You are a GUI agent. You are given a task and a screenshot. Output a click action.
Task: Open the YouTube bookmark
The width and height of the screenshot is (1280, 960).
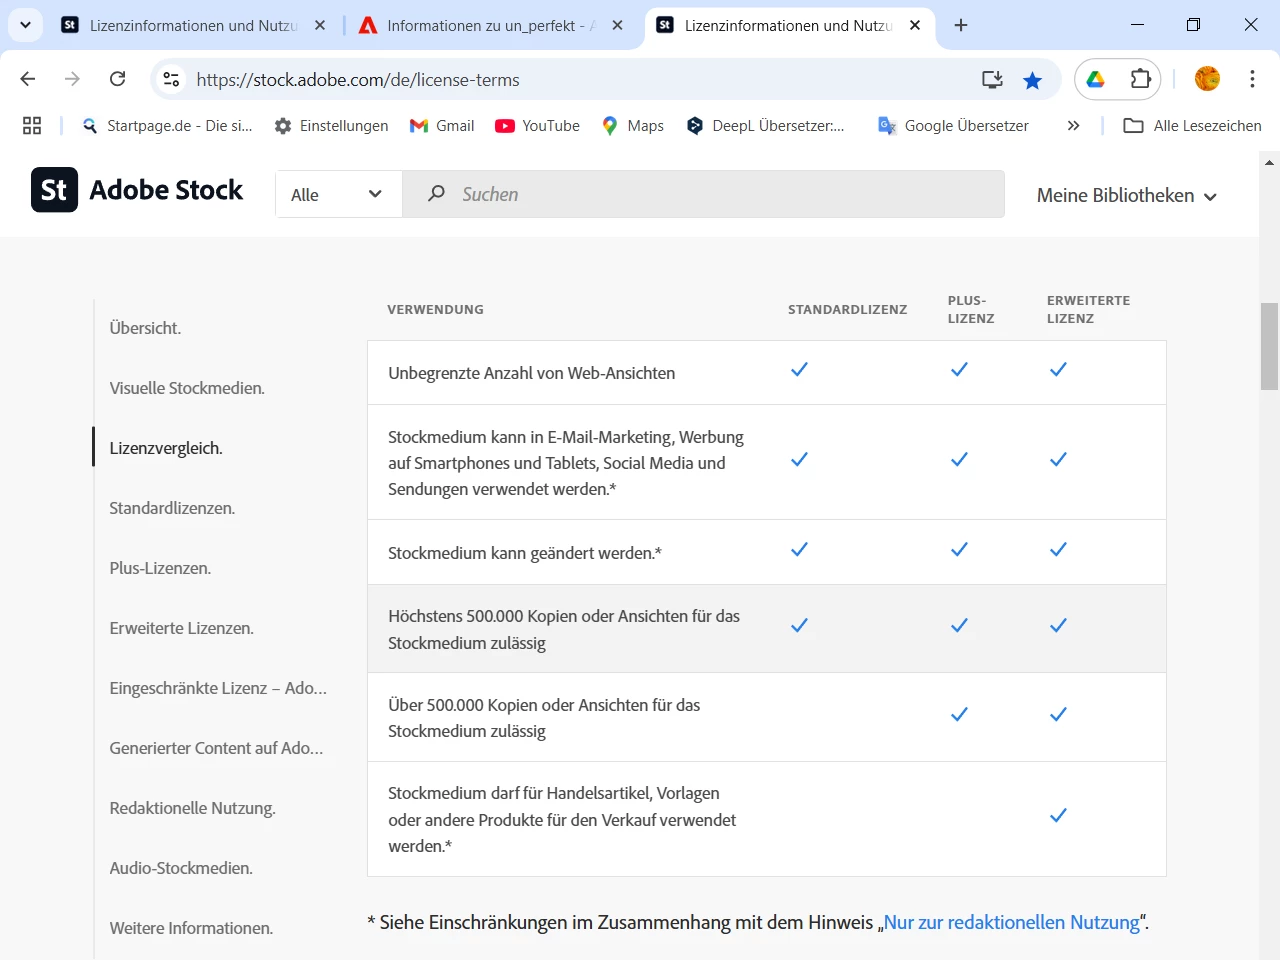tap(538, 126)
